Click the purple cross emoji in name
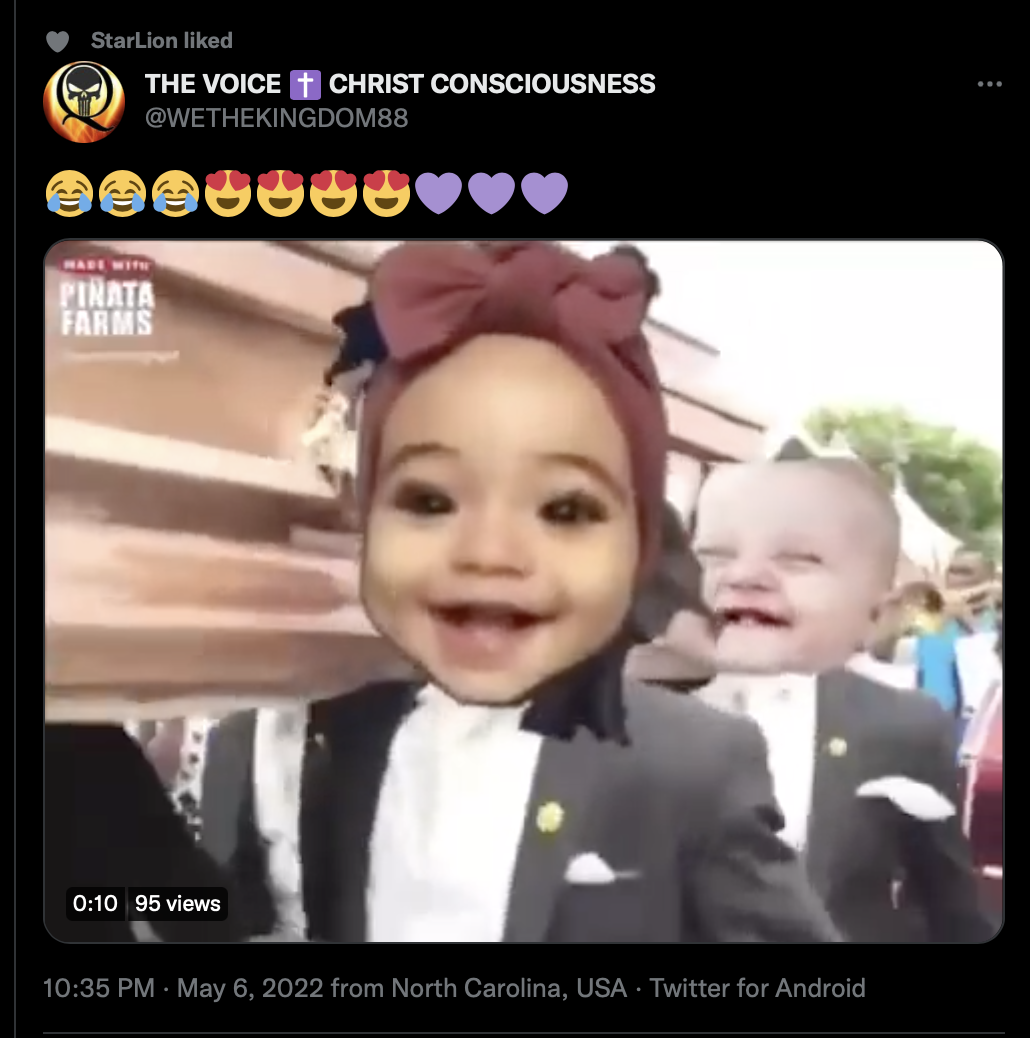Viewport: 1030px width, 1038px height. click(305, 84)
